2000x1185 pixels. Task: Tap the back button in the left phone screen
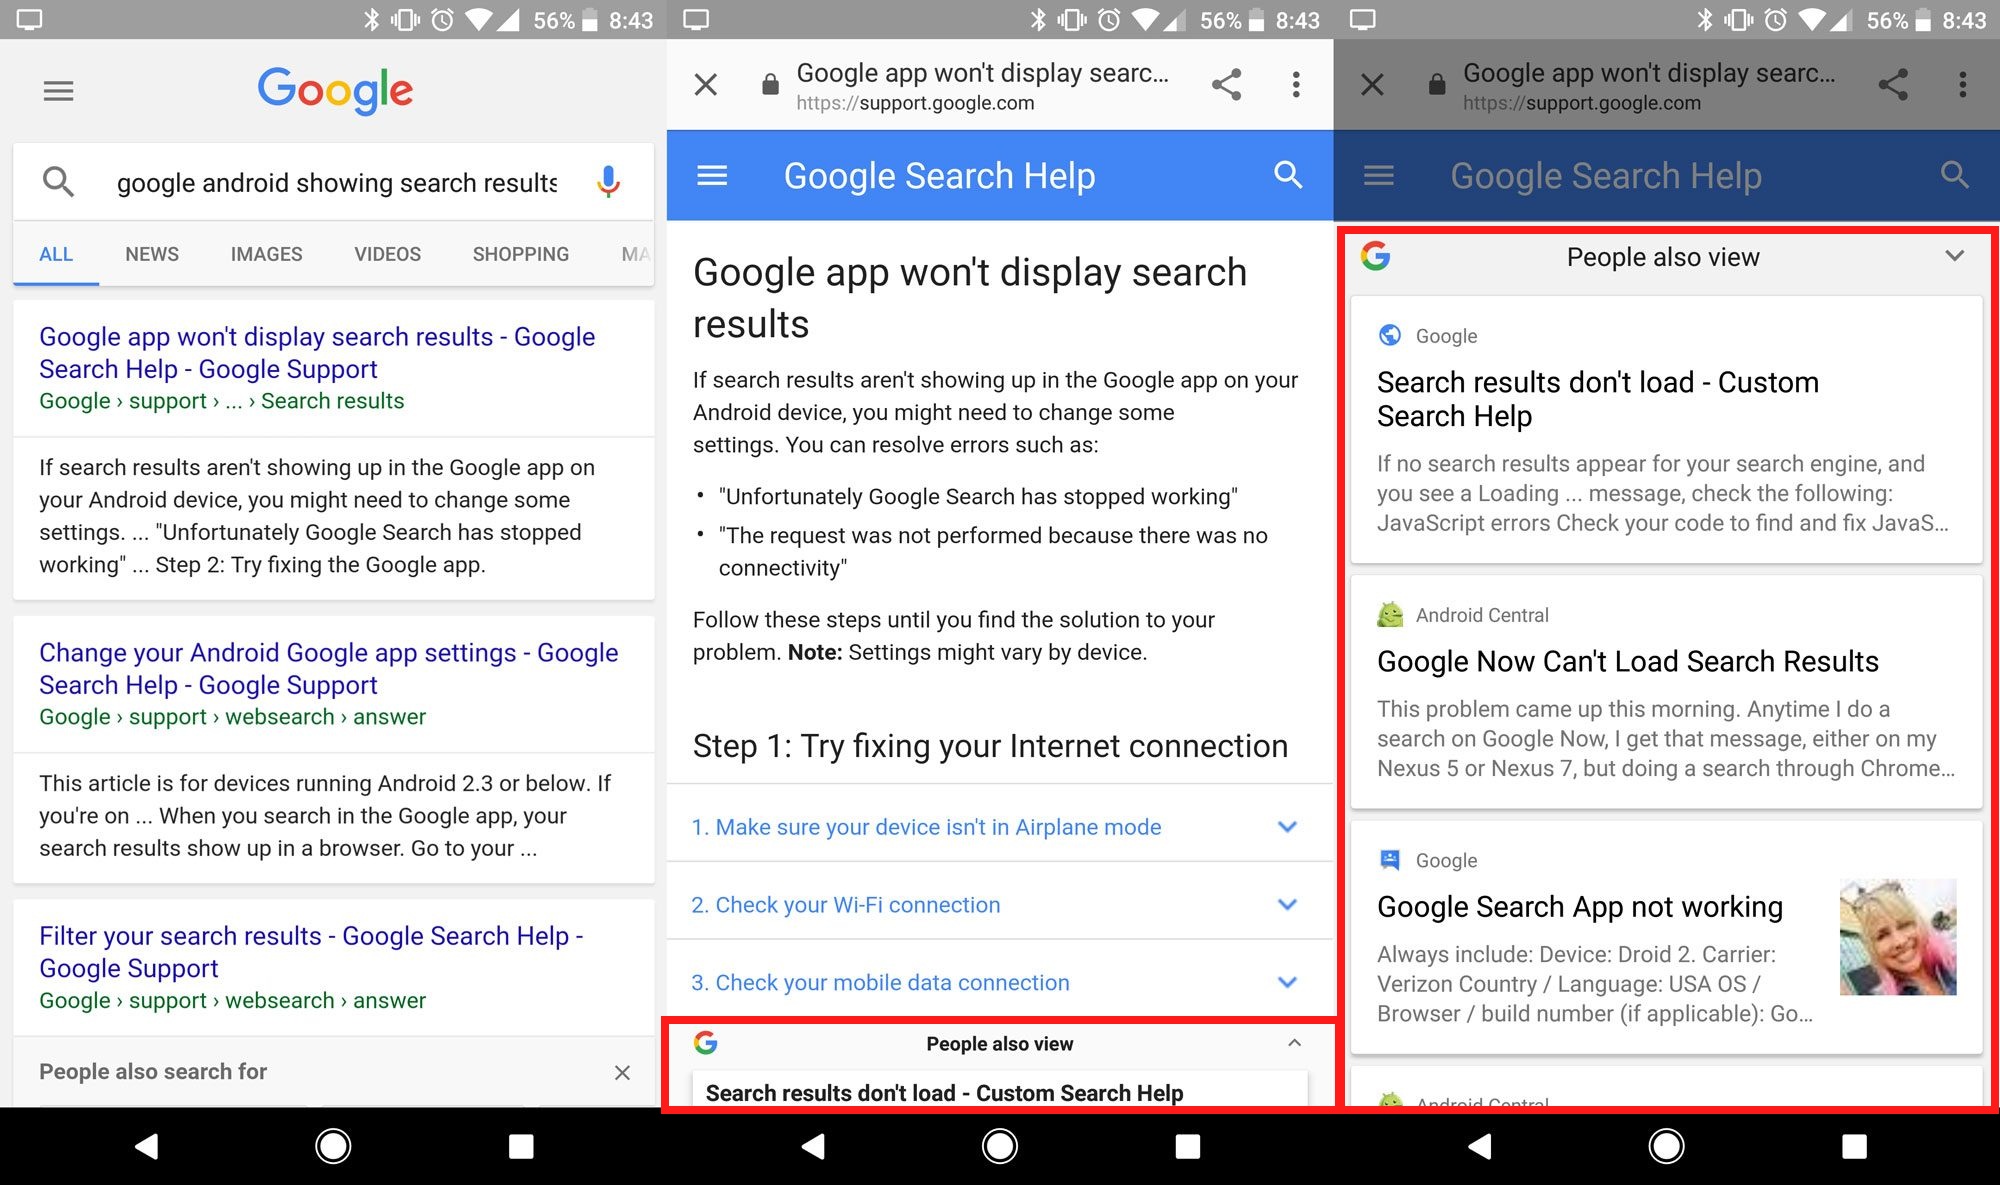[146, 1146]
